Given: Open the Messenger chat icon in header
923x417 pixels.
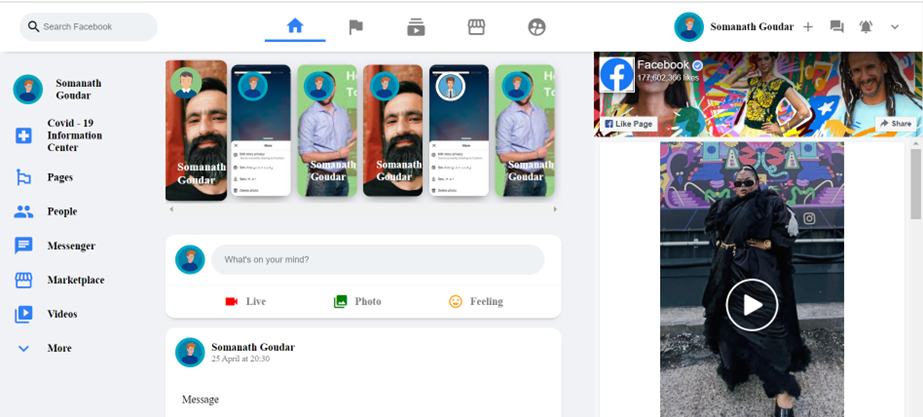Looking at the screenshot, I should pyautogui.click(x=837, y=27).
